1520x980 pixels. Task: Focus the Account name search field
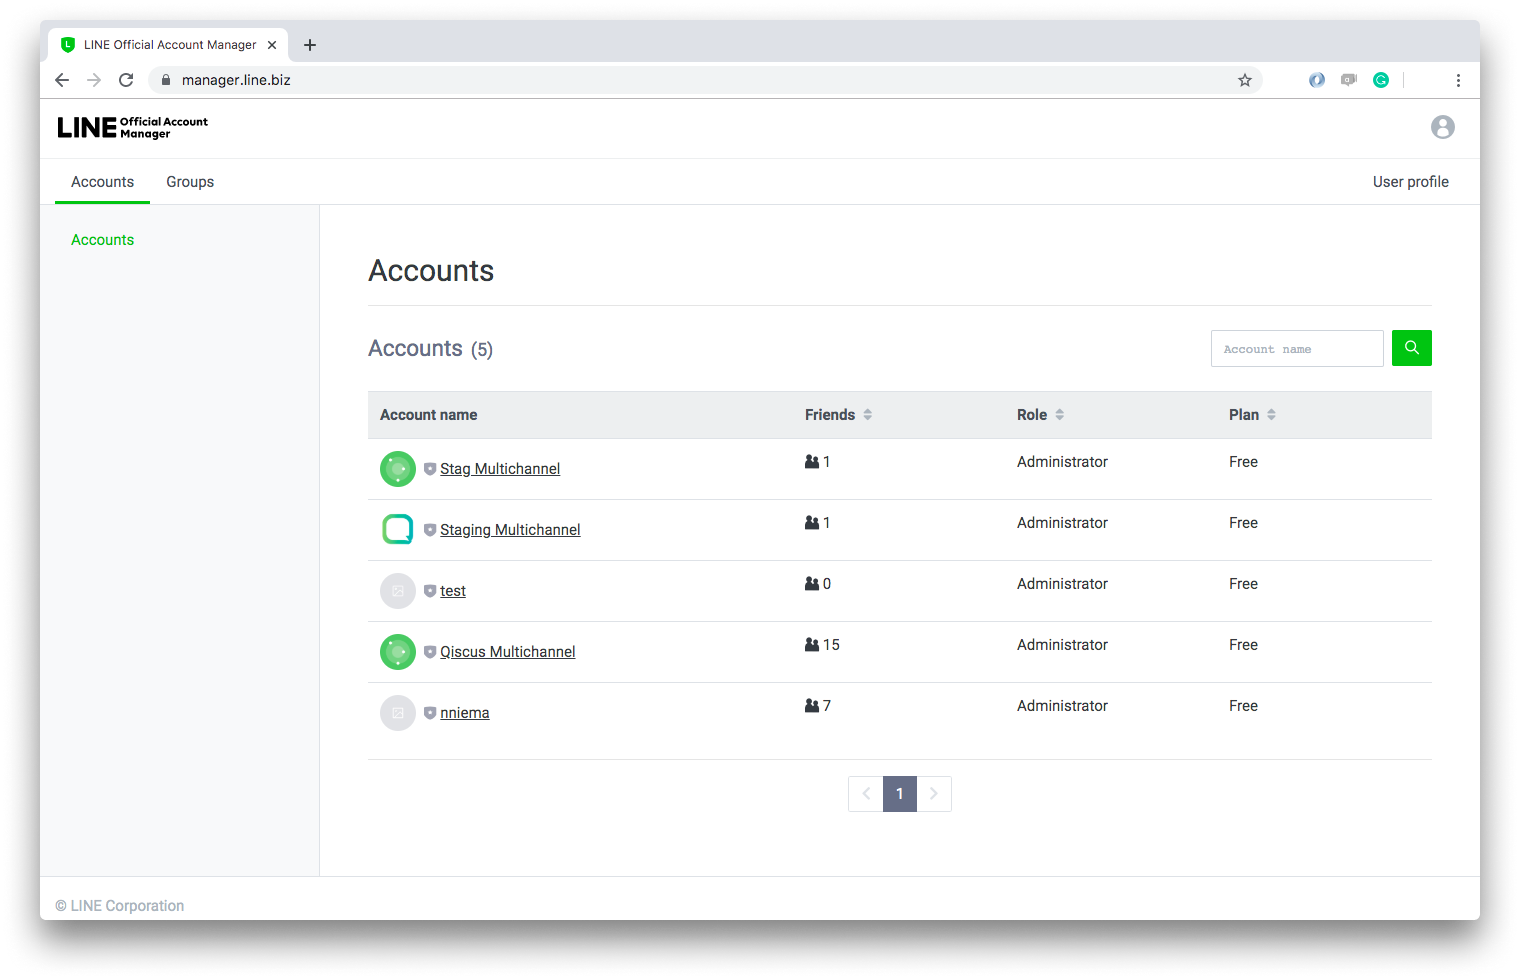[1297, 348]
